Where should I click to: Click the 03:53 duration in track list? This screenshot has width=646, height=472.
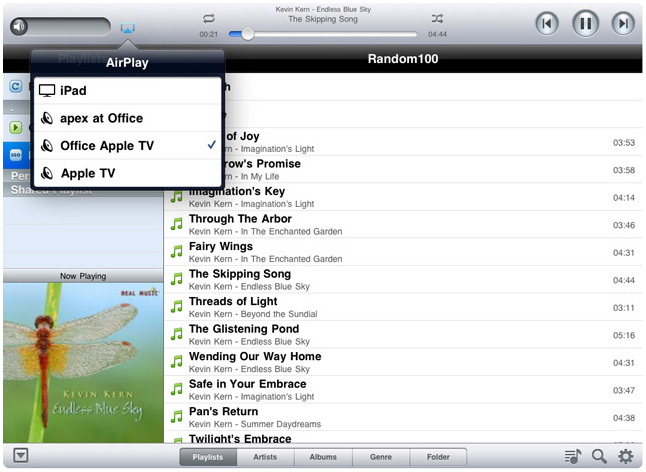point(624,143)
